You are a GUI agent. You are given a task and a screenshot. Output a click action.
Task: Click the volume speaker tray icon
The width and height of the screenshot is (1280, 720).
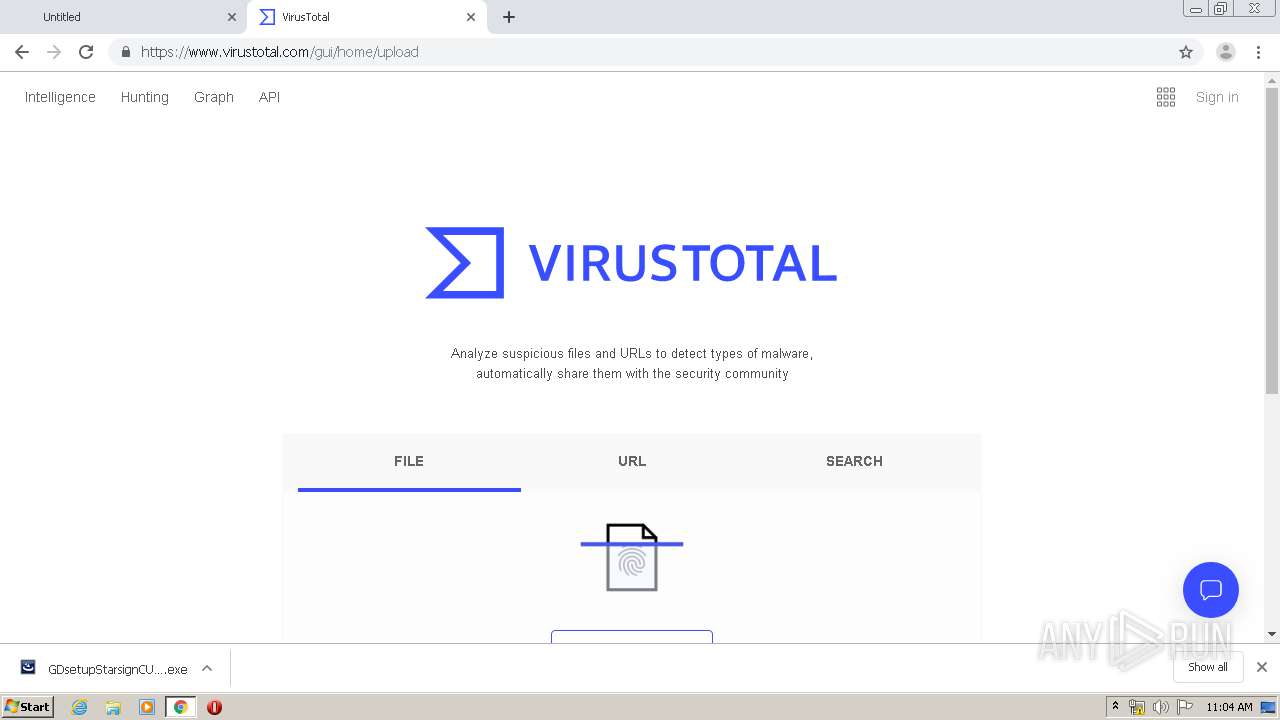coord(1161,707)
